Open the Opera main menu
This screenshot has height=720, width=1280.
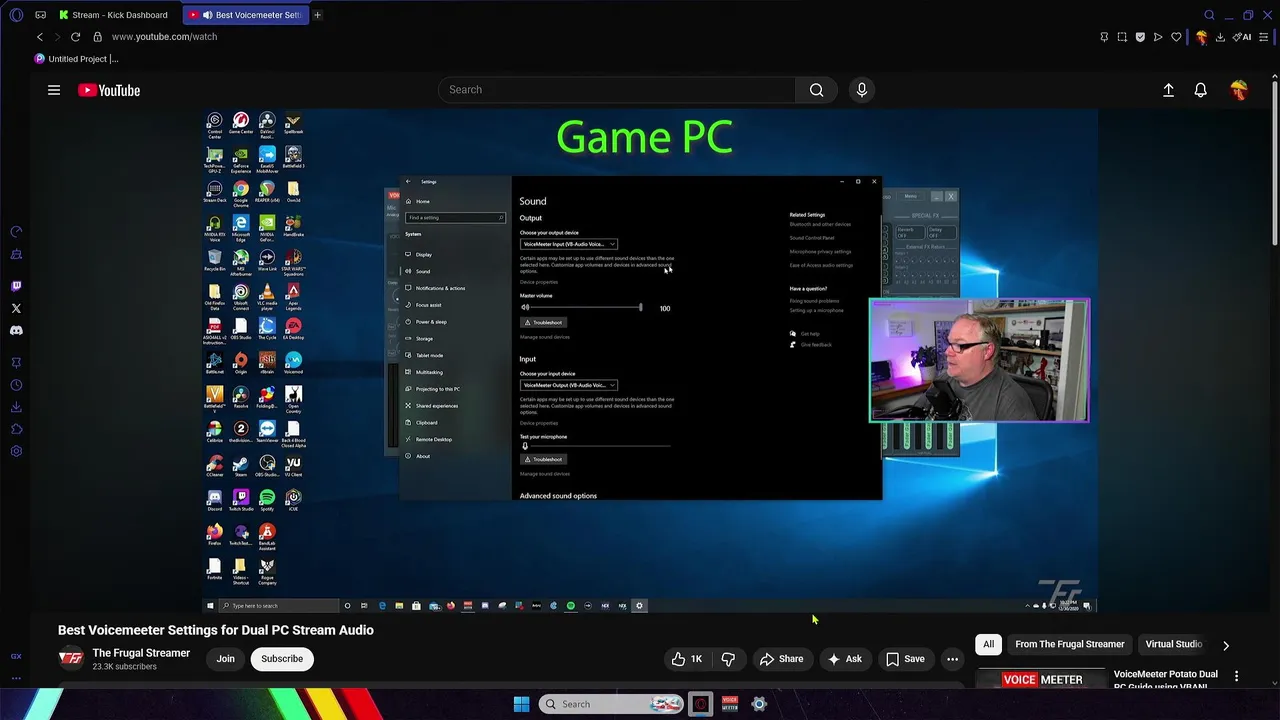click(16, 15)
